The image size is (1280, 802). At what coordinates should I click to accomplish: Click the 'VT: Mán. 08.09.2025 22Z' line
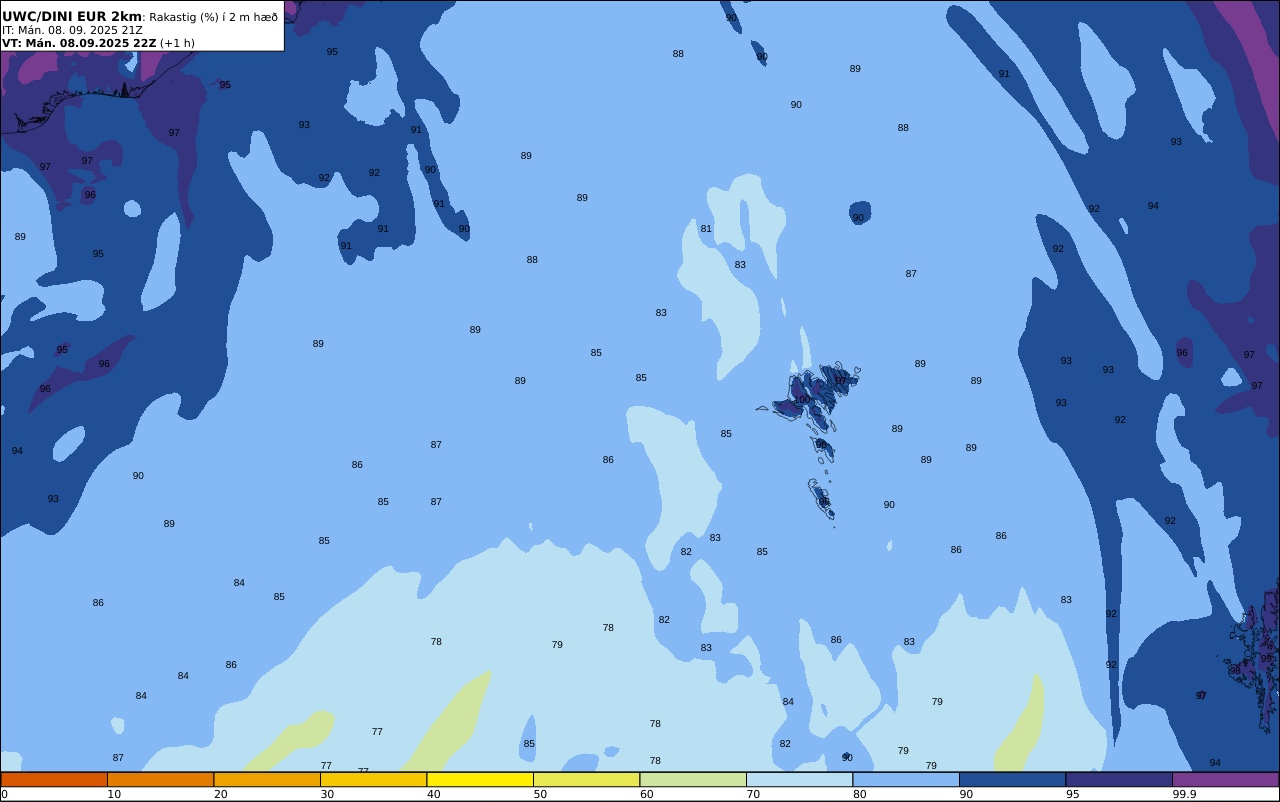pyautogui.click(x=79, y=43)
